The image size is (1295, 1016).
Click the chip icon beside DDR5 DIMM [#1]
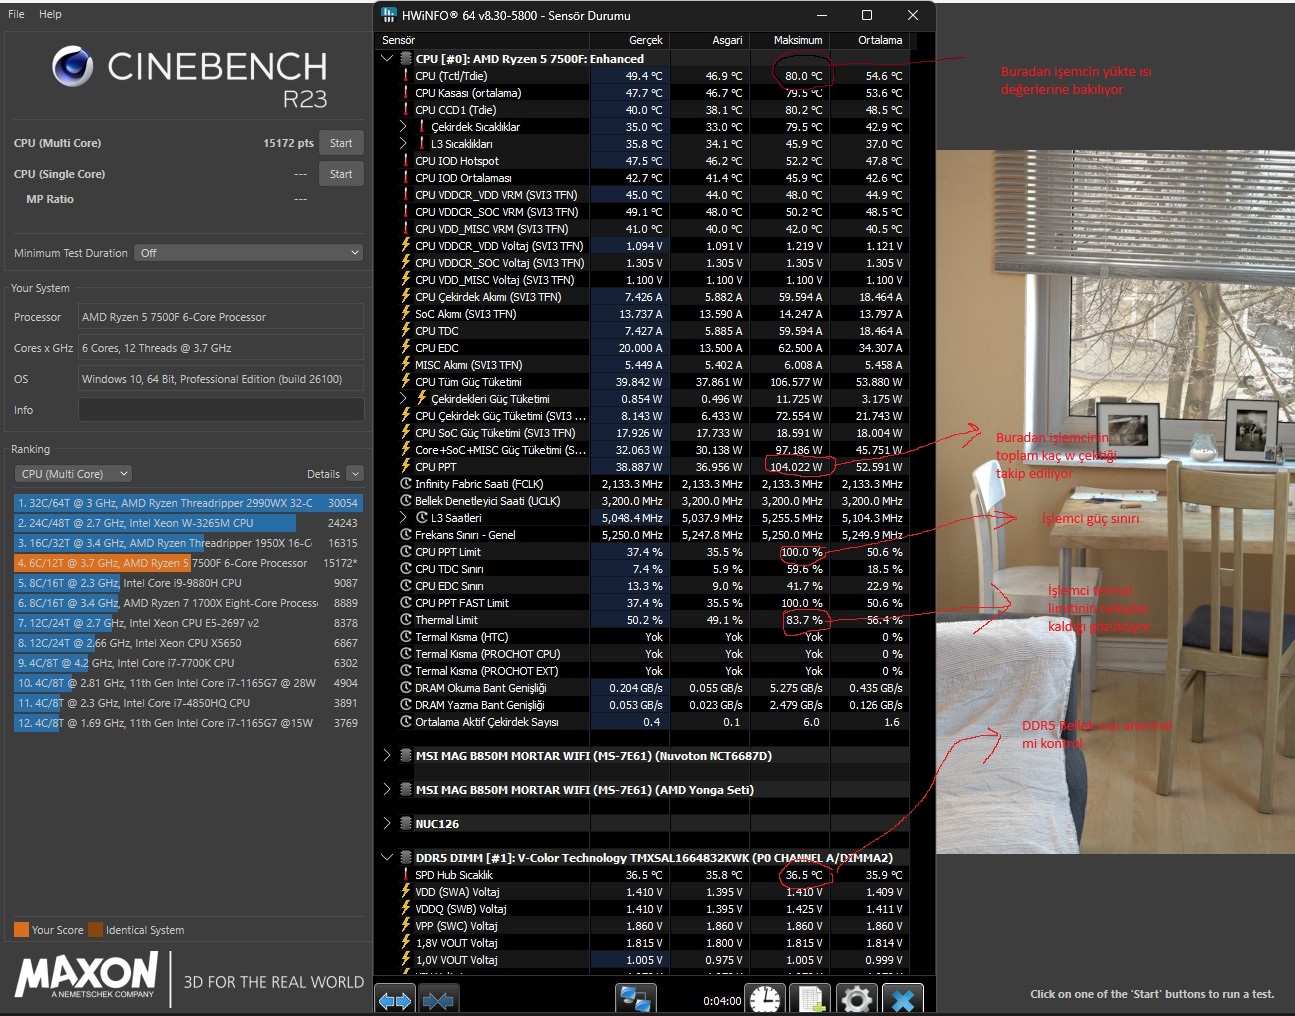(405, 858)
